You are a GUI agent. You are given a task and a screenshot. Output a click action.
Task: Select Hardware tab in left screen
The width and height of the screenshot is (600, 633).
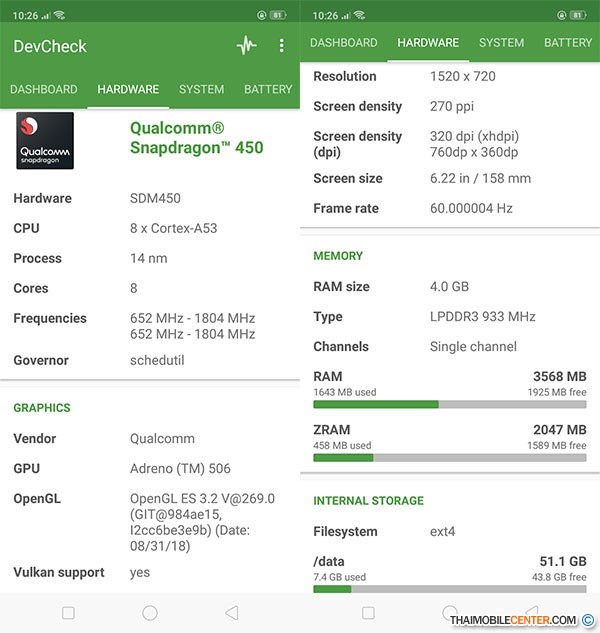[x=128, y=89]
